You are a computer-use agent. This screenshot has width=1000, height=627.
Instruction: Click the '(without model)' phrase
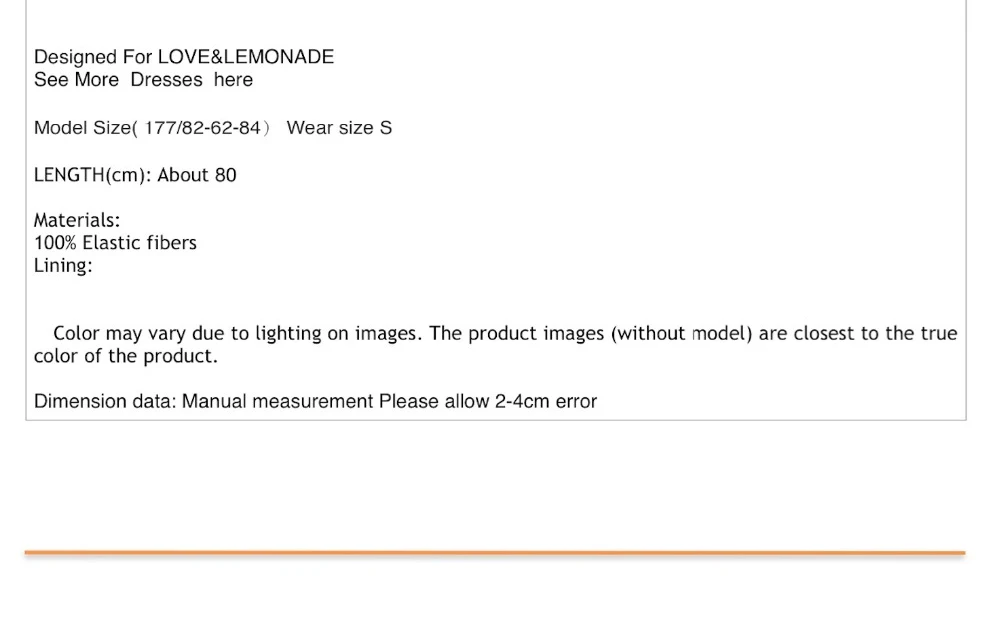682,333
